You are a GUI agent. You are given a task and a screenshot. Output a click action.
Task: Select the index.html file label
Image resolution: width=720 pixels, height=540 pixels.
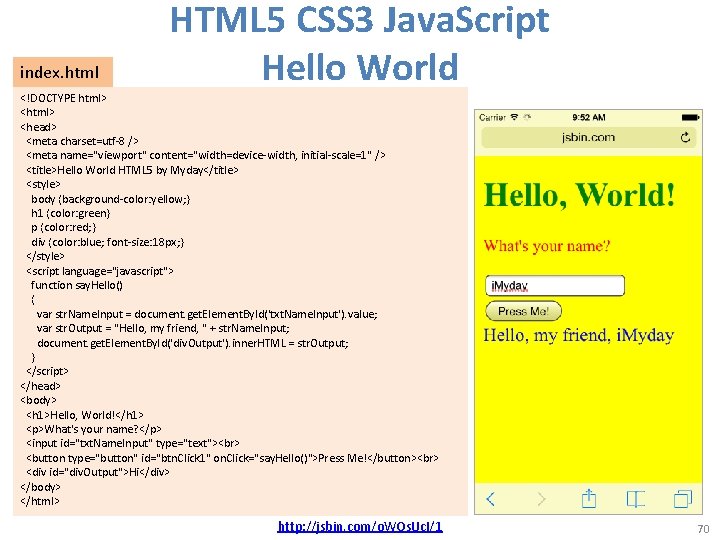[x=63, y=72]
